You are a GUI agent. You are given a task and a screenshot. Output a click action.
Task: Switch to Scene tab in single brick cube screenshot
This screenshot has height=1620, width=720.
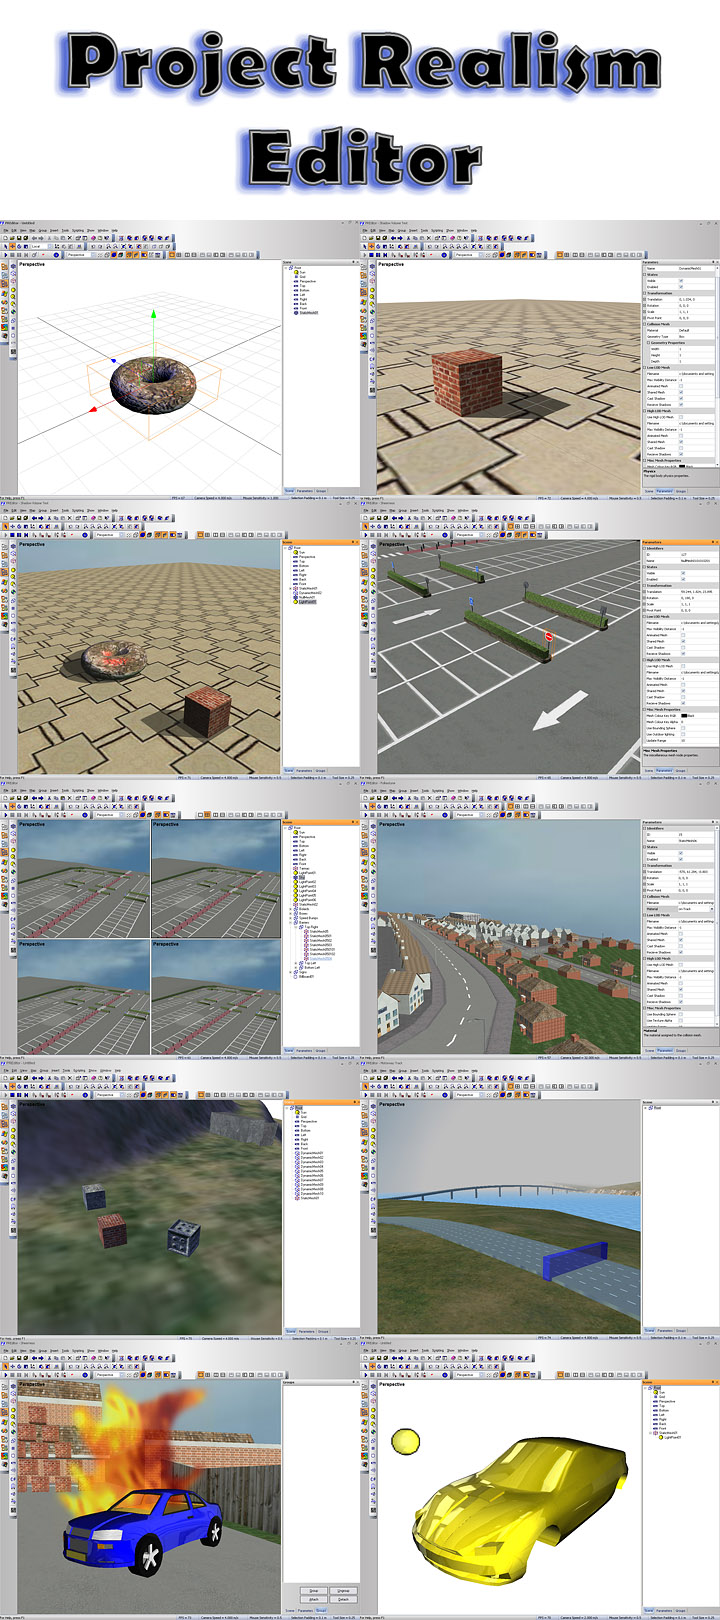[649, 491]
